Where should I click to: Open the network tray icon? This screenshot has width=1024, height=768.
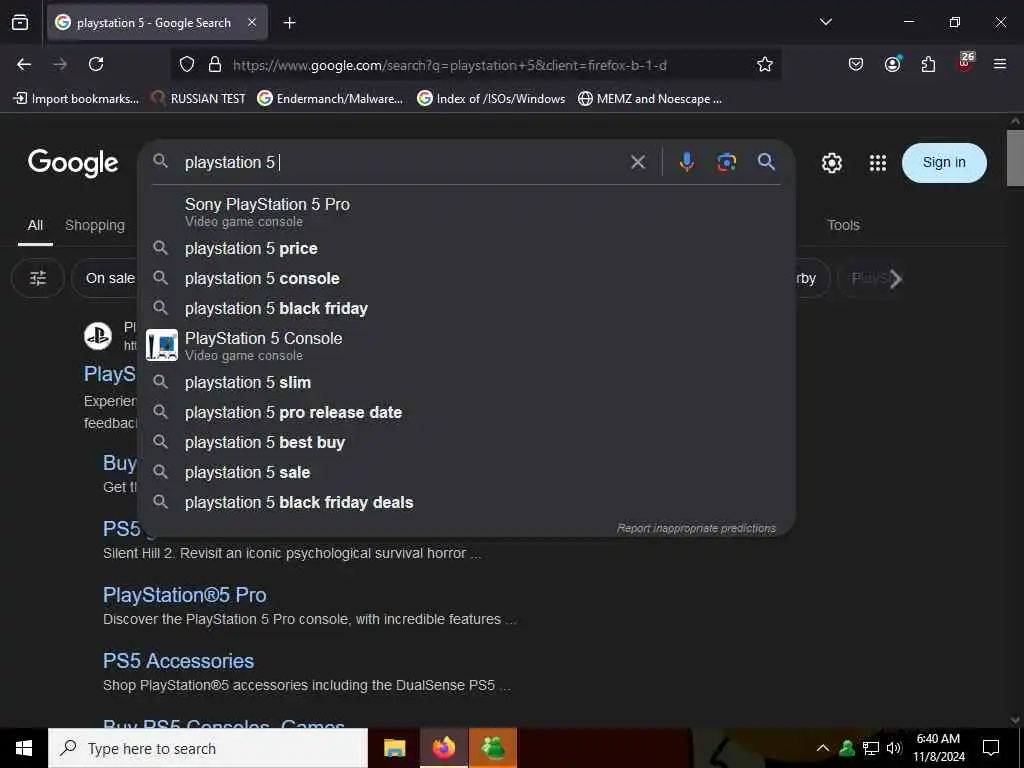[x=871, y=748]
